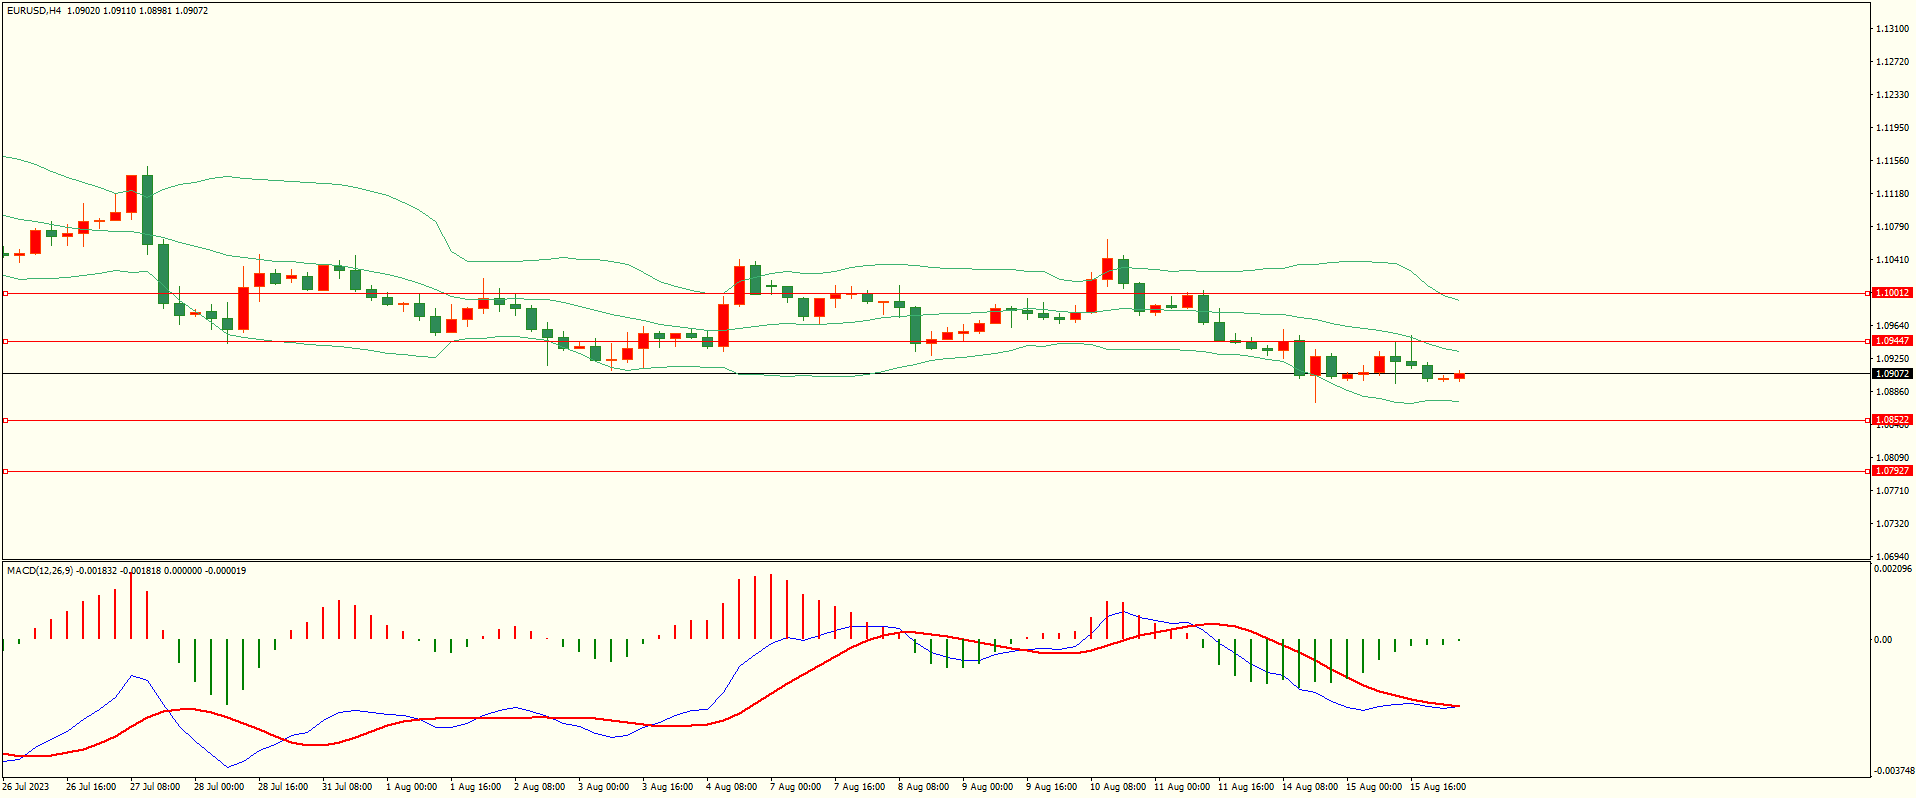
Task: Select the 1.09447 horizontal line price tag
Action: click(x=1891, y=341)
